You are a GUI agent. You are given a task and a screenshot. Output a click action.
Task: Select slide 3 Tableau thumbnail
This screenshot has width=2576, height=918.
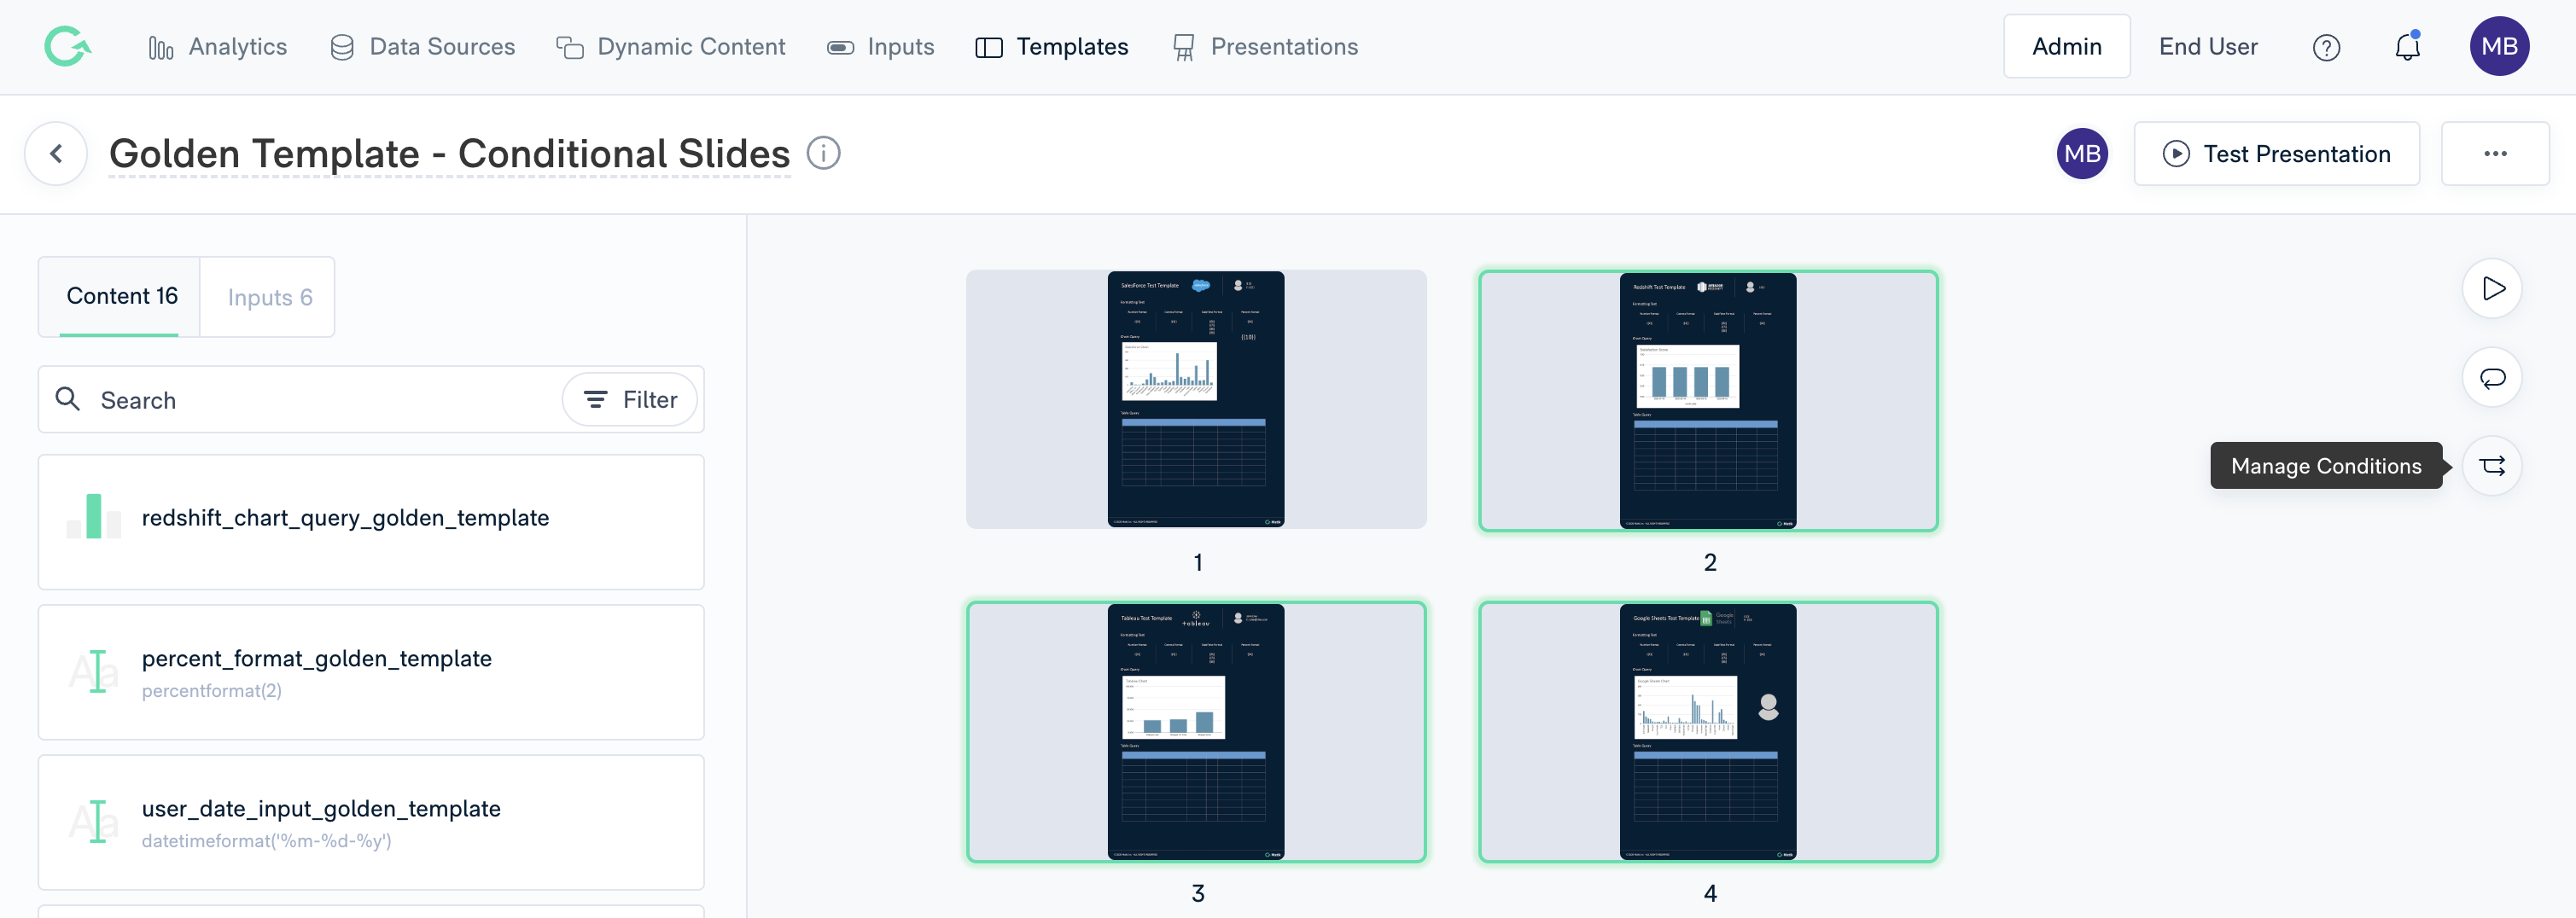1196,731
